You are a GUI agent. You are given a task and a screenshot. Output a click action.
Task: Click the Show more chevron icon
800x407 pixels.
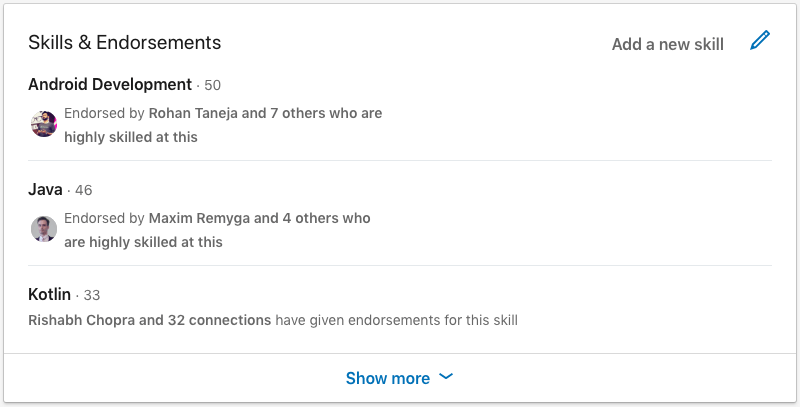[446, 377]
